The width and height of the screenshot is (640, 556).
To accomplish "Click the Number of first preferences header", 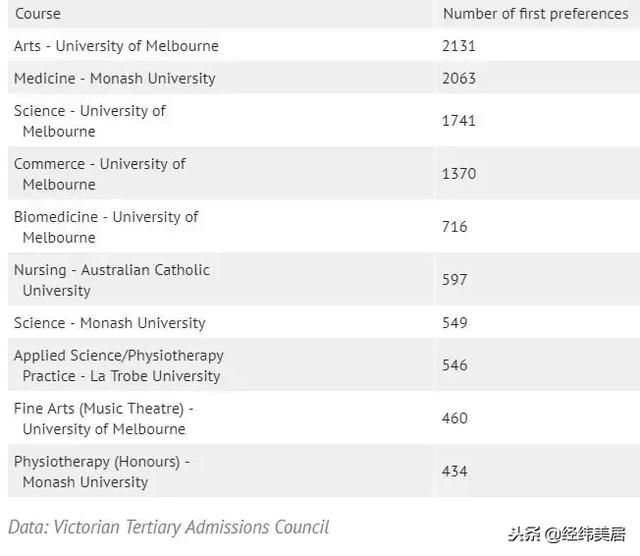I will 536,14.
